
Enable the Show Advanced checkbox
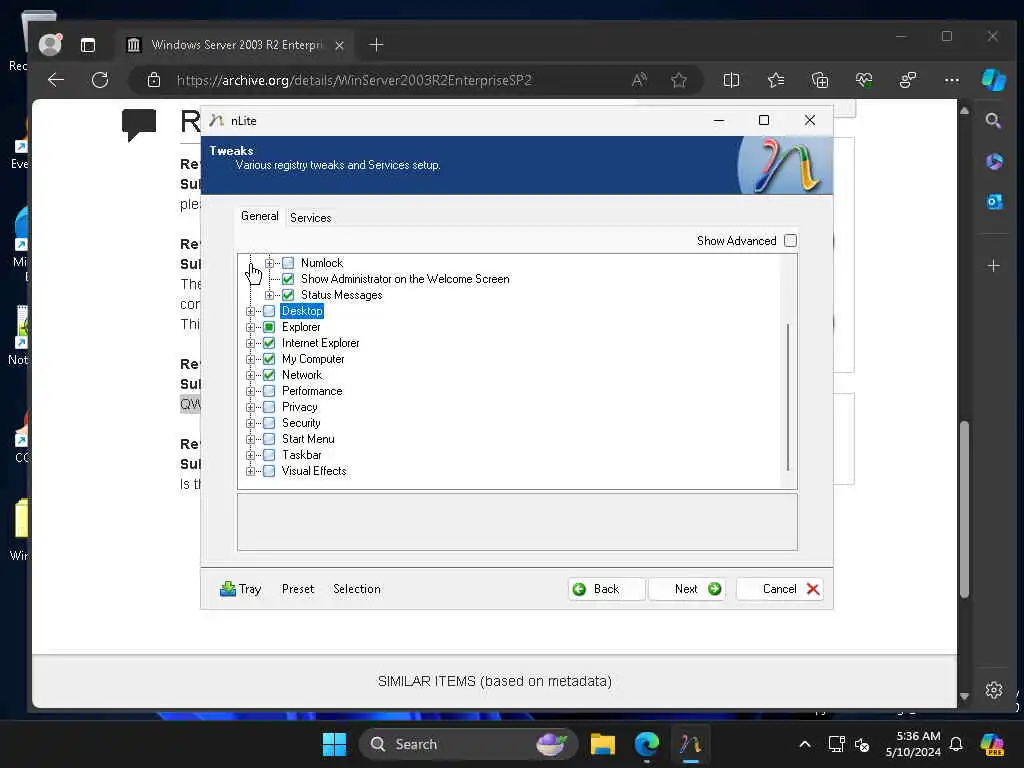(790, 240)
